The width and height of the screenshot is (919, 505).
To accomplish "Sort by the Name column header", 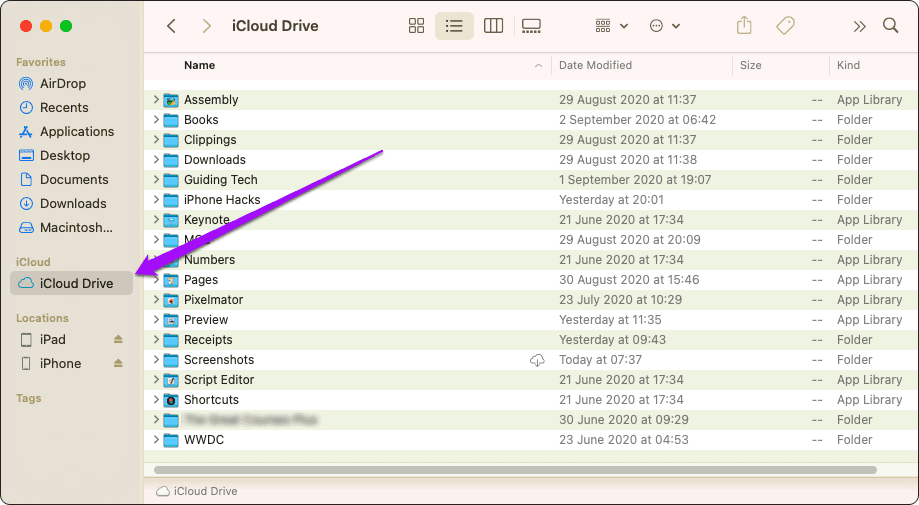I will (x=199, y=65).
